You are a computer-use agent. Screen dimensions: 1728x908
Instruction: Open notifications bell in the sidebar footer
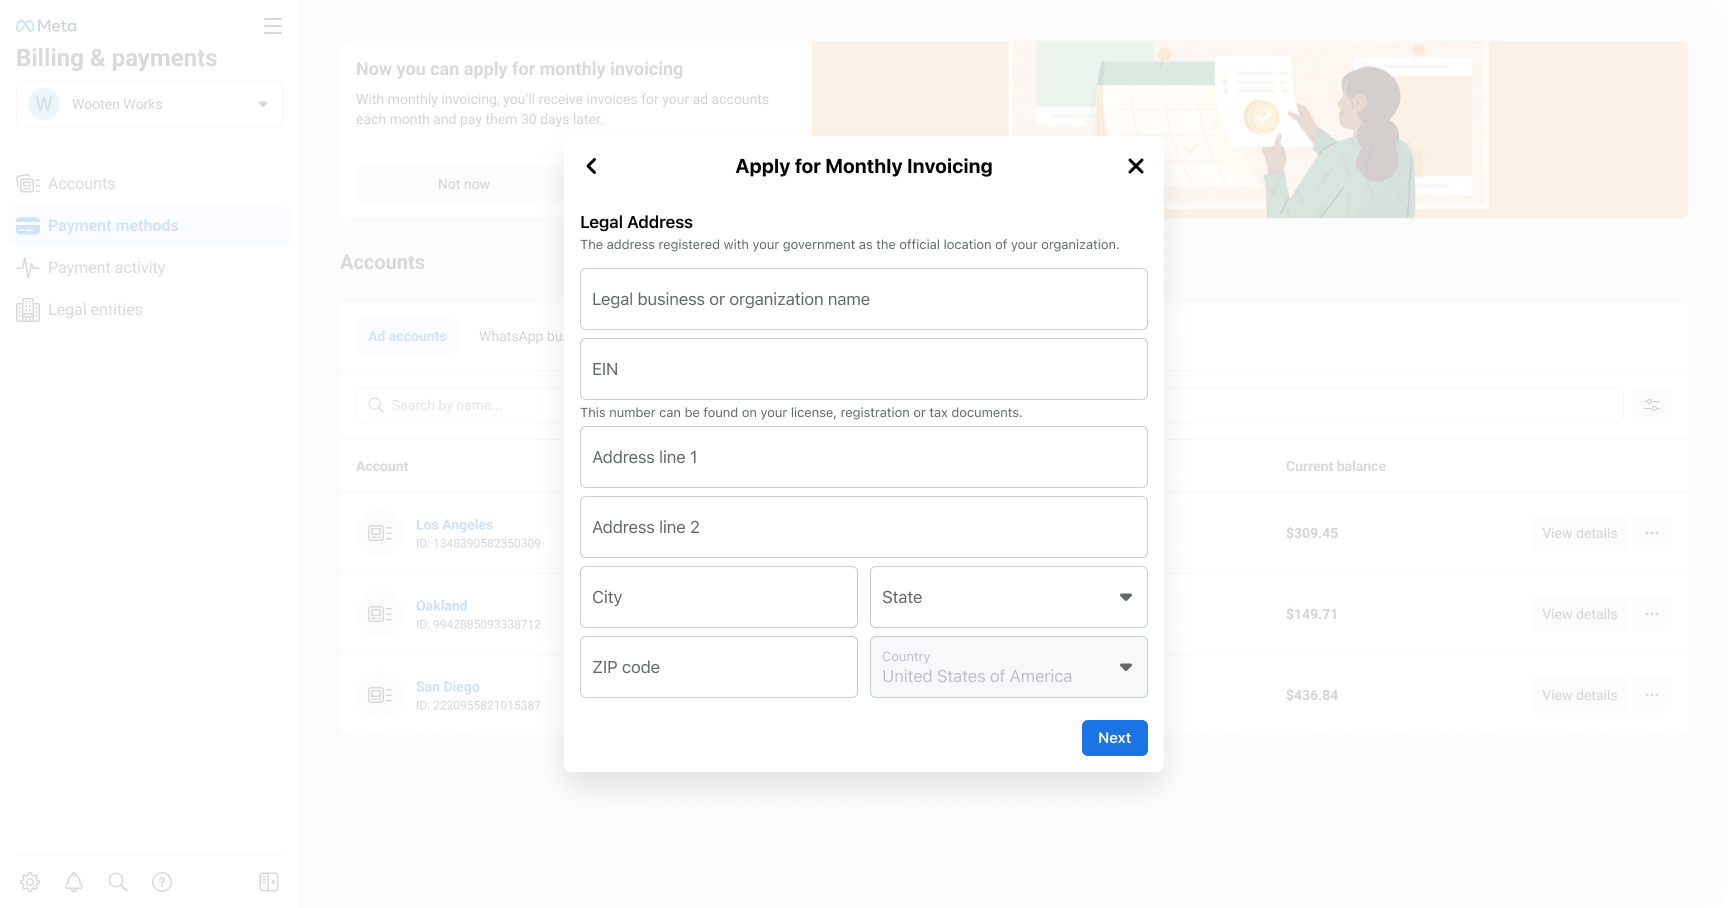(74, 882)
